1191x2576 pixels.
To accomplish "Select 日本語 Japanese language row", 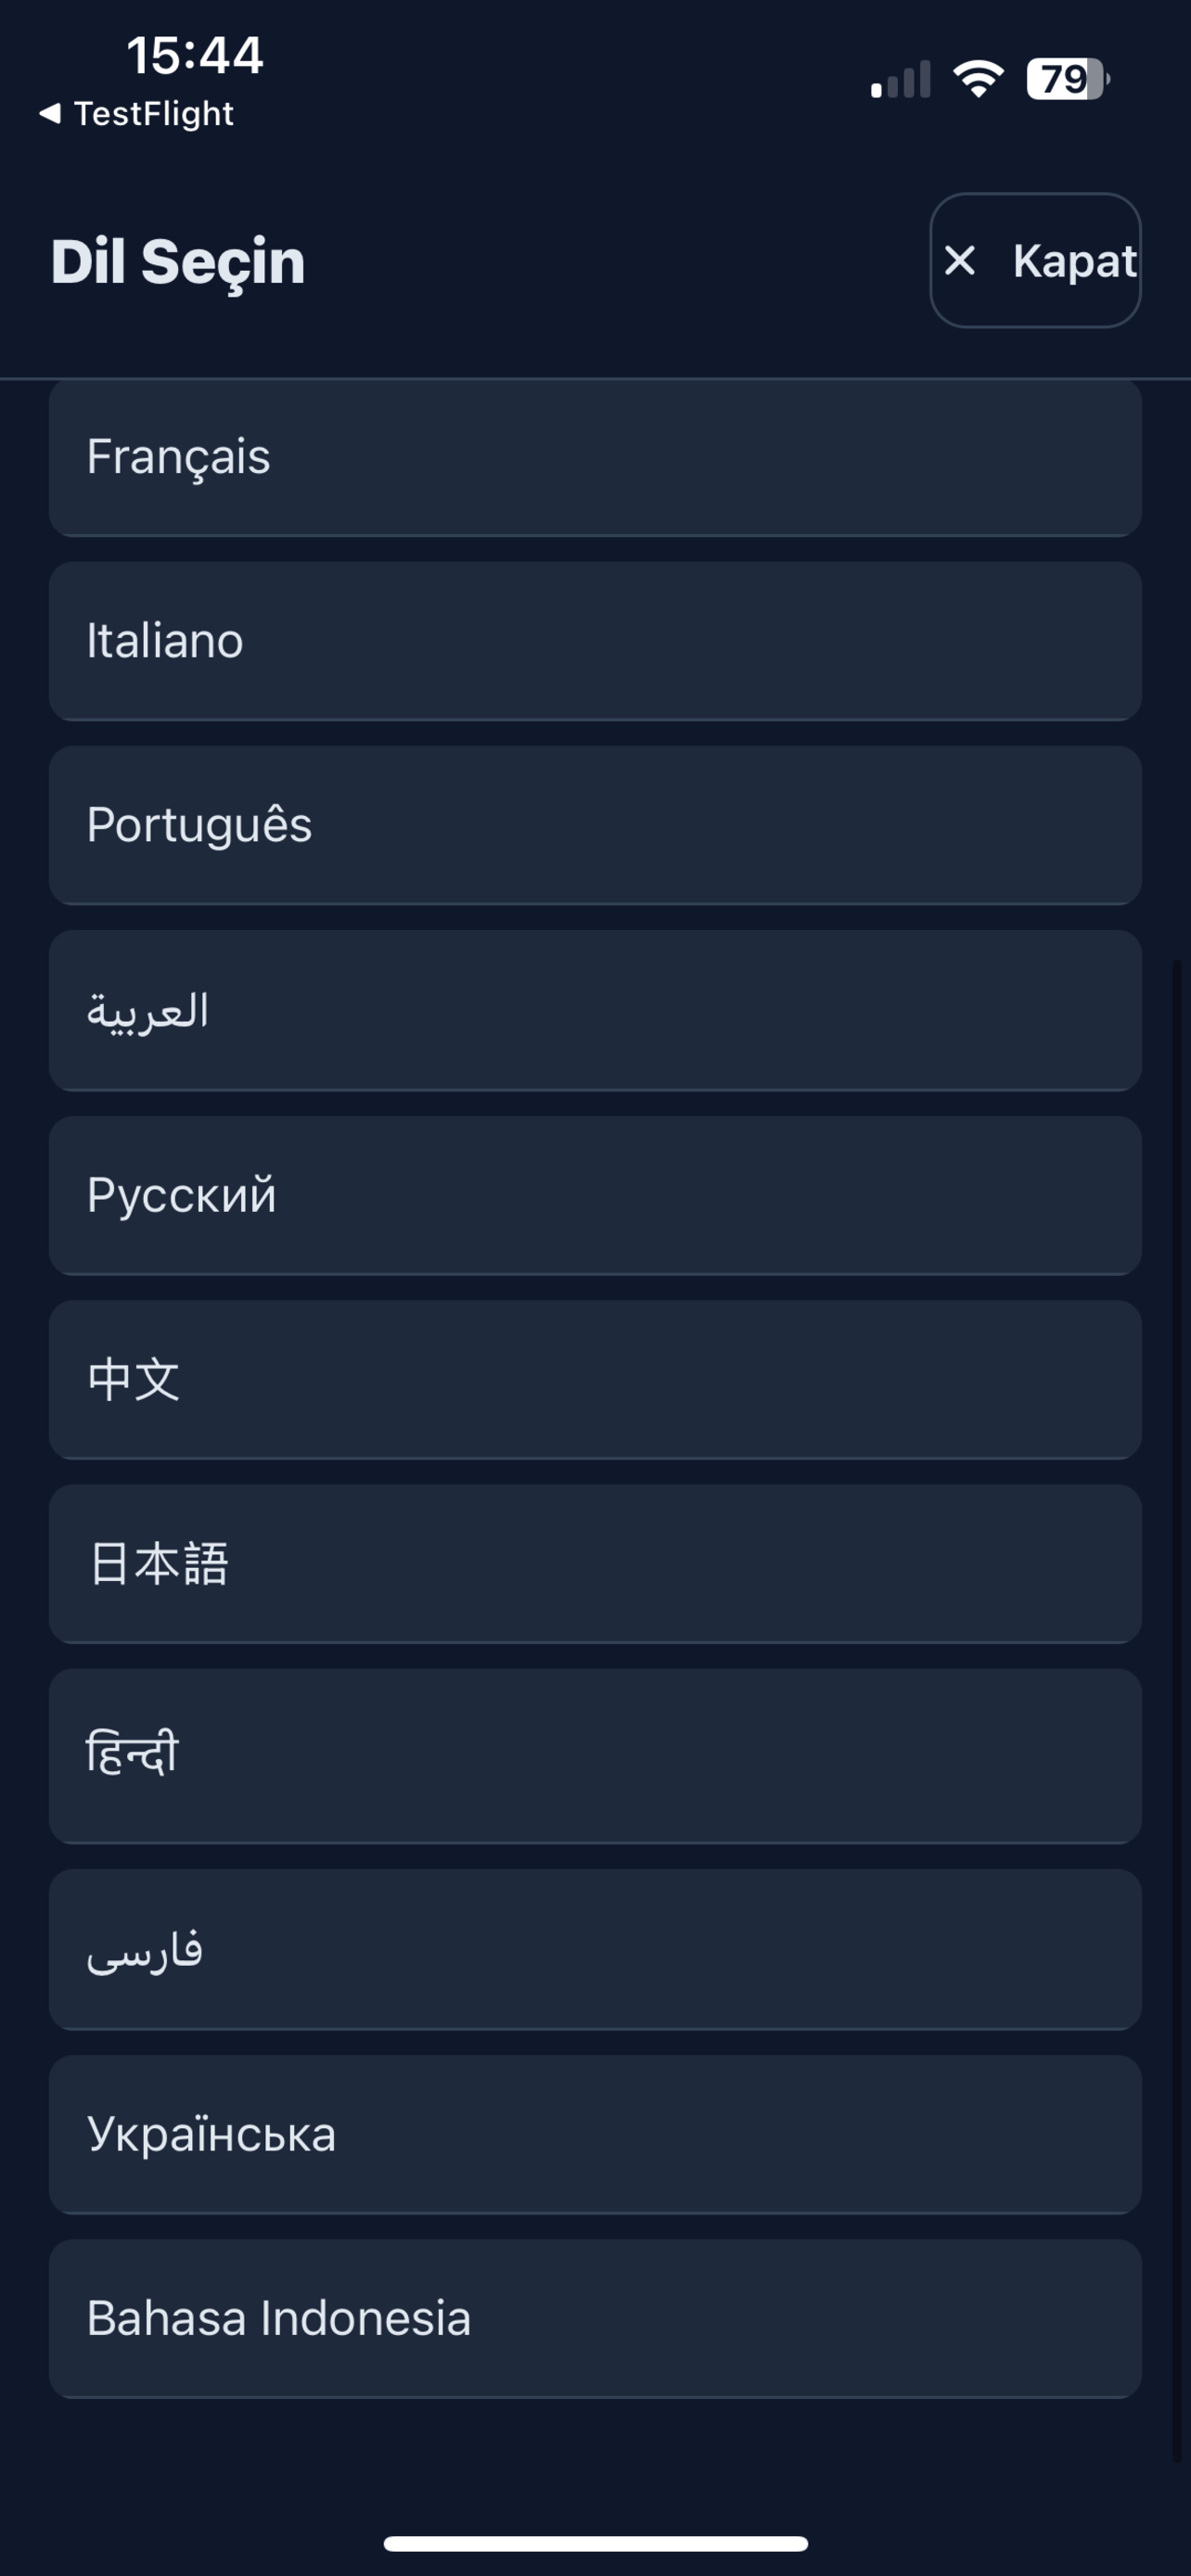I will (595, 1563).
